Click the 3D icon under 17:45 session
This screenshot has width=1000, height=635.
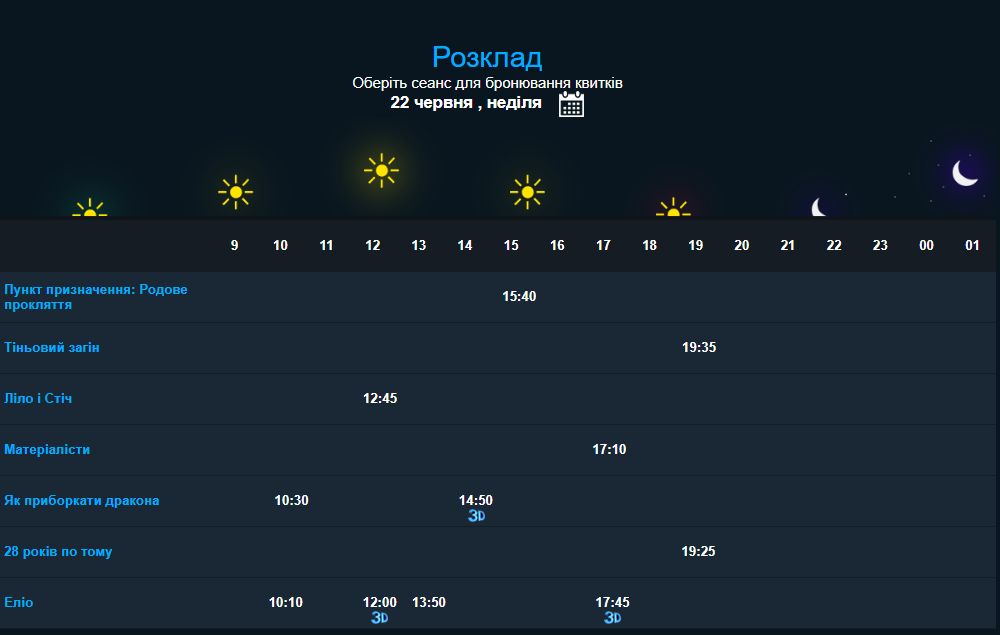tap(613, 618)
